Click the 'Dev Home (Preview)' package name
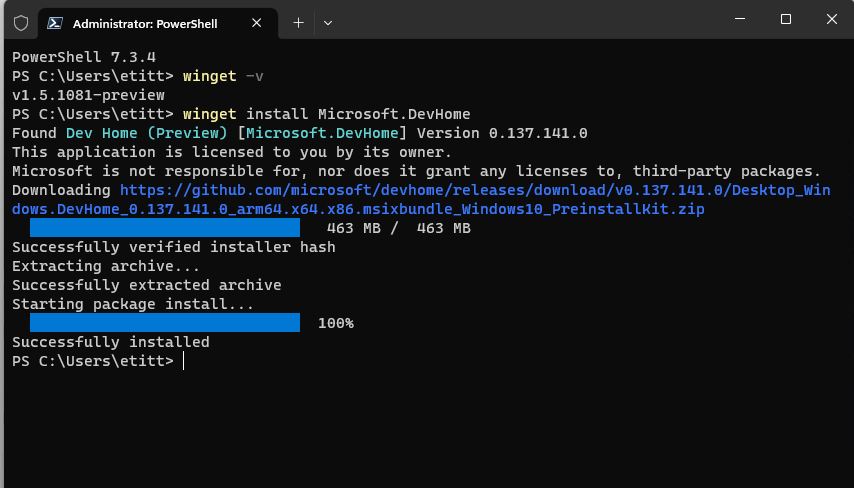 pos(147,133)
